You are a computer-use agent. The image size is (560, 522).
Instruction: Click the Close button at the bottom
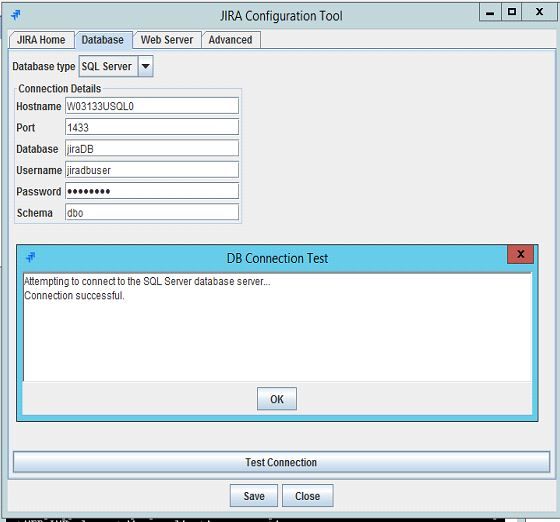tap(308, 496)
